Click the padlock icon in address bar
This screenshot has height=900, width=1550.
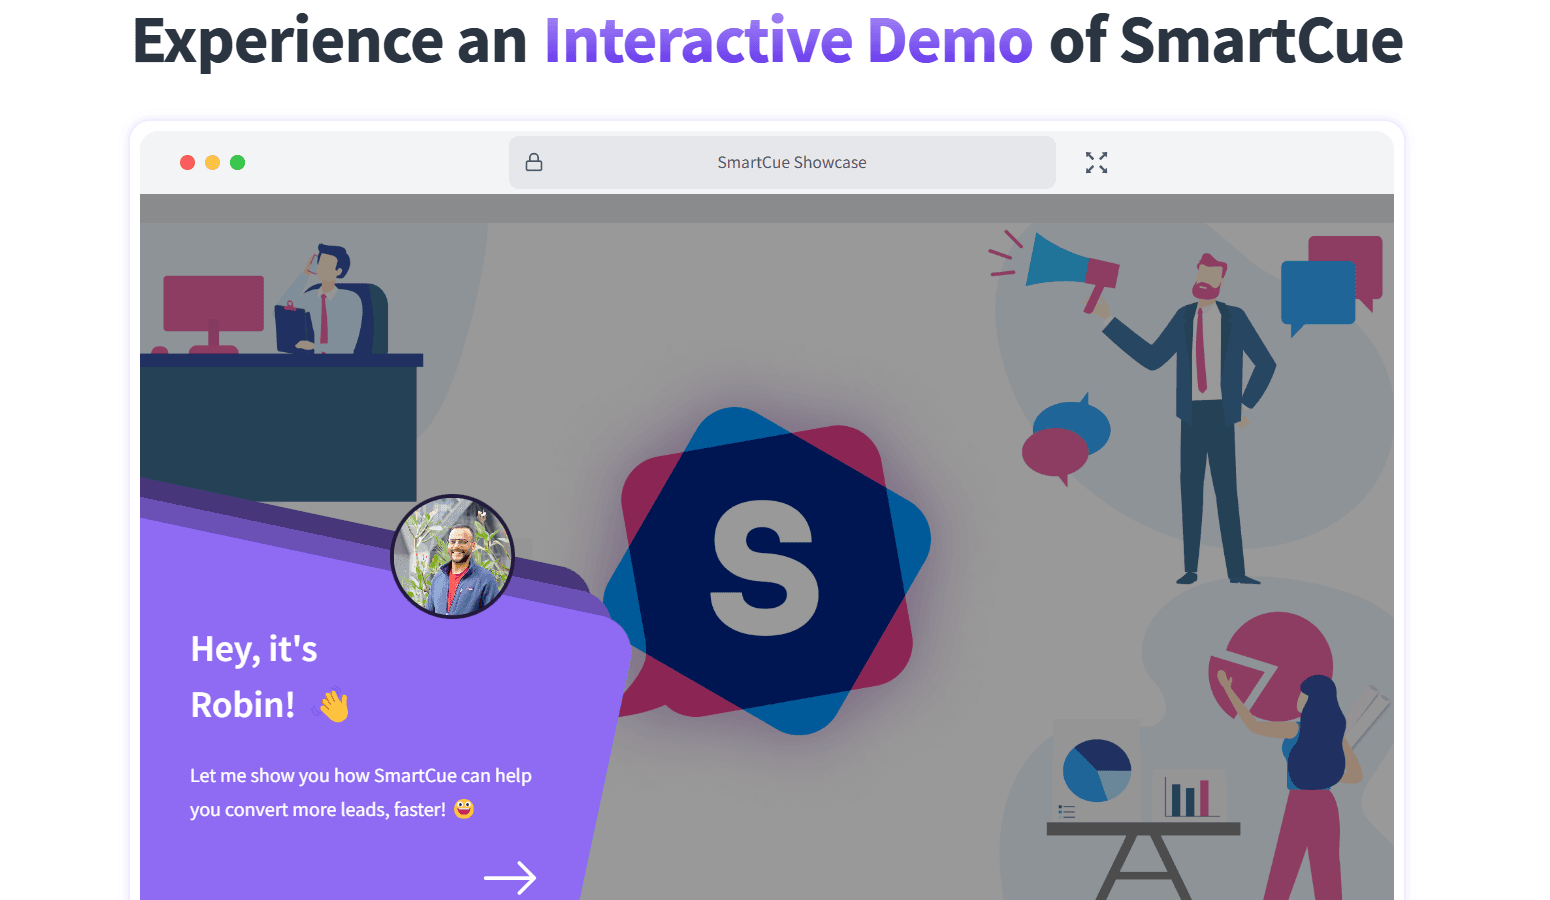(x=534, y=162)
